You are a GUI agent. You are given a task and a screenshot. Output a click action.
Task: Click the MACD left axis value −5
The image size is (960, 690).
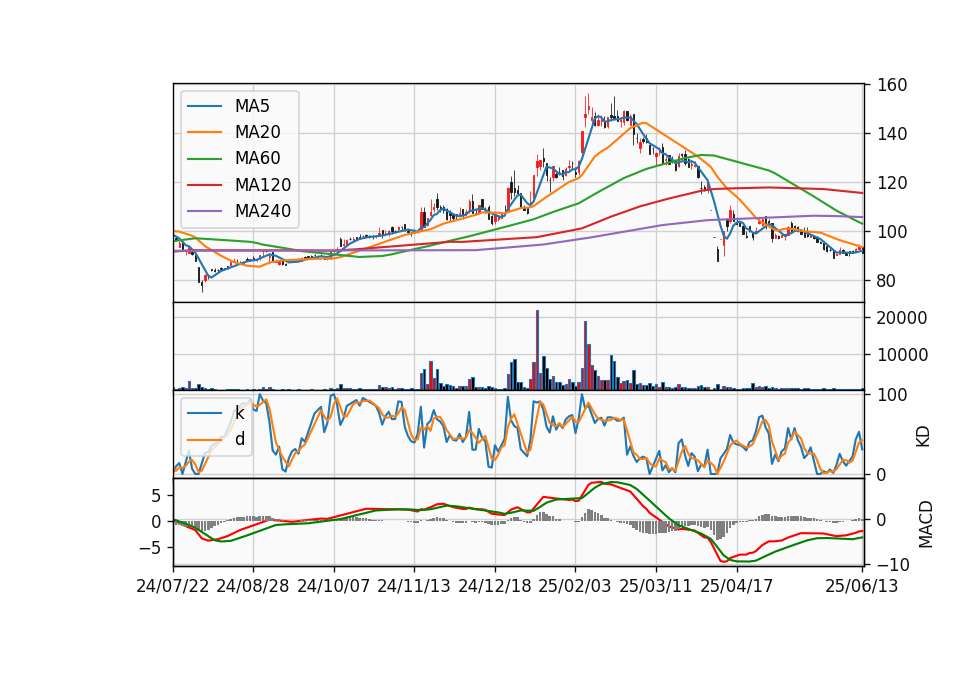149,547
